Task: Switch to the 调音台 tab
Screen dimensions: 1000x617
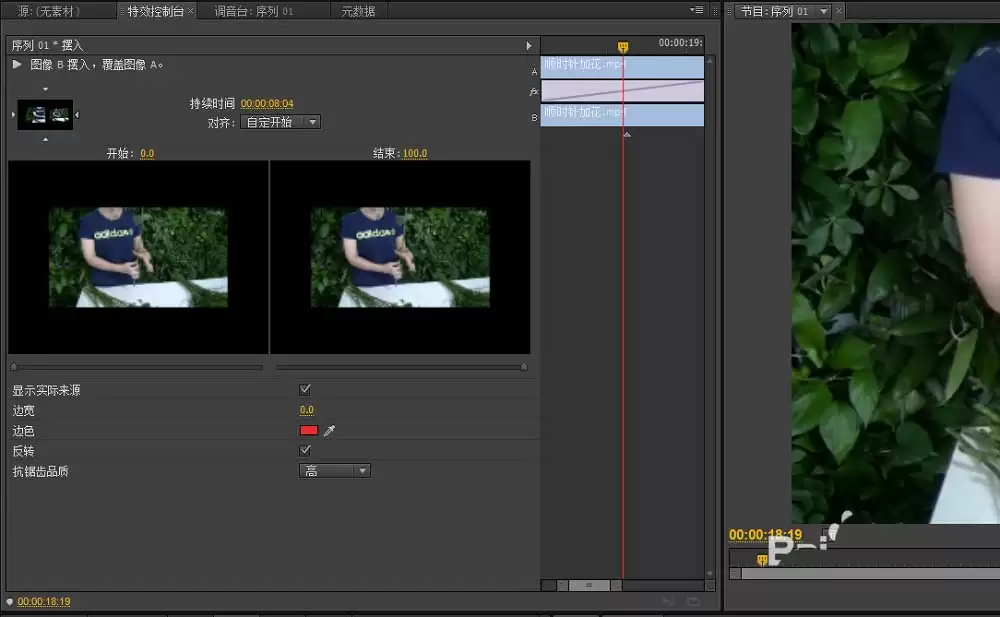Action: [253, 11]
